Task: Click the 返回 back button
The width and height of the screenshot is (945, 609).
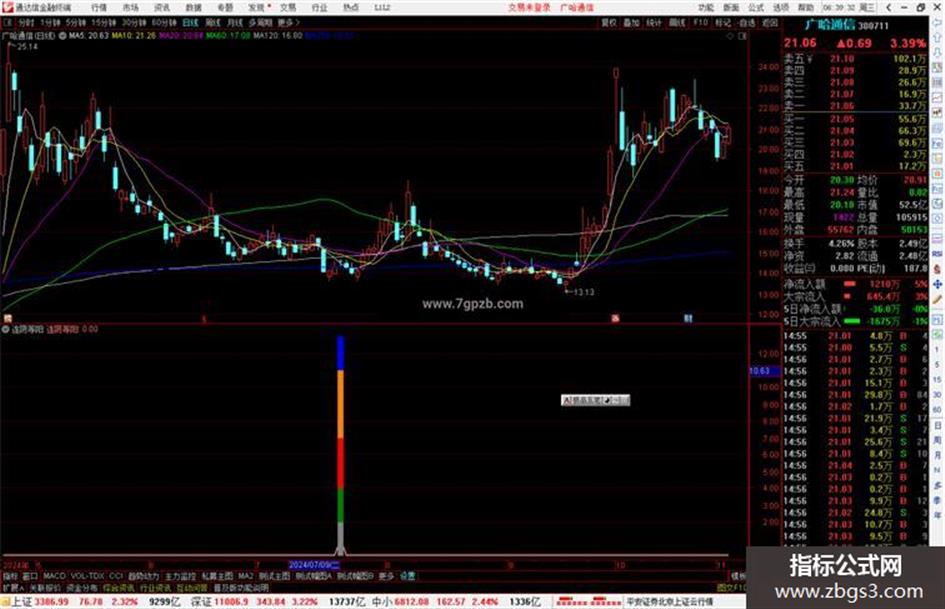Action: coord(770,22)
